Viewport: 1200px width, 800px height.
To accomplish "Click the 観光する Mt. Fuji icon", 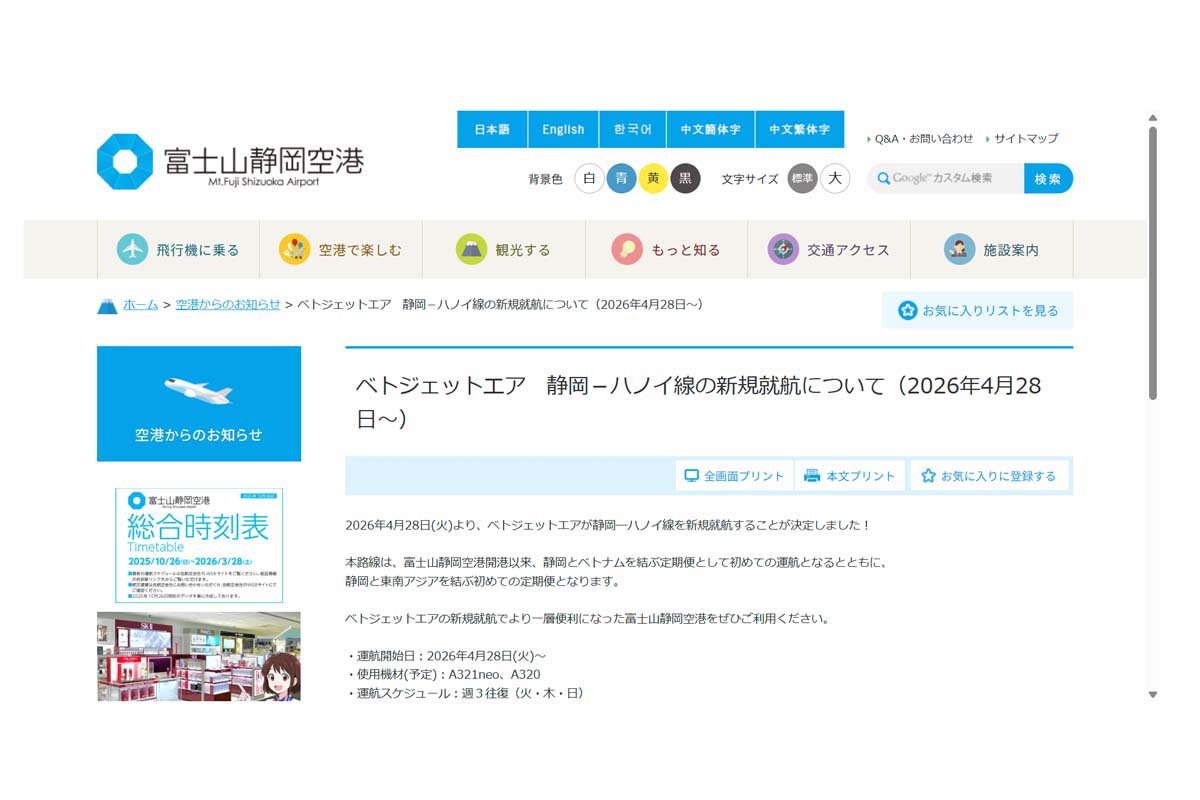I will (x=472, y=250).
